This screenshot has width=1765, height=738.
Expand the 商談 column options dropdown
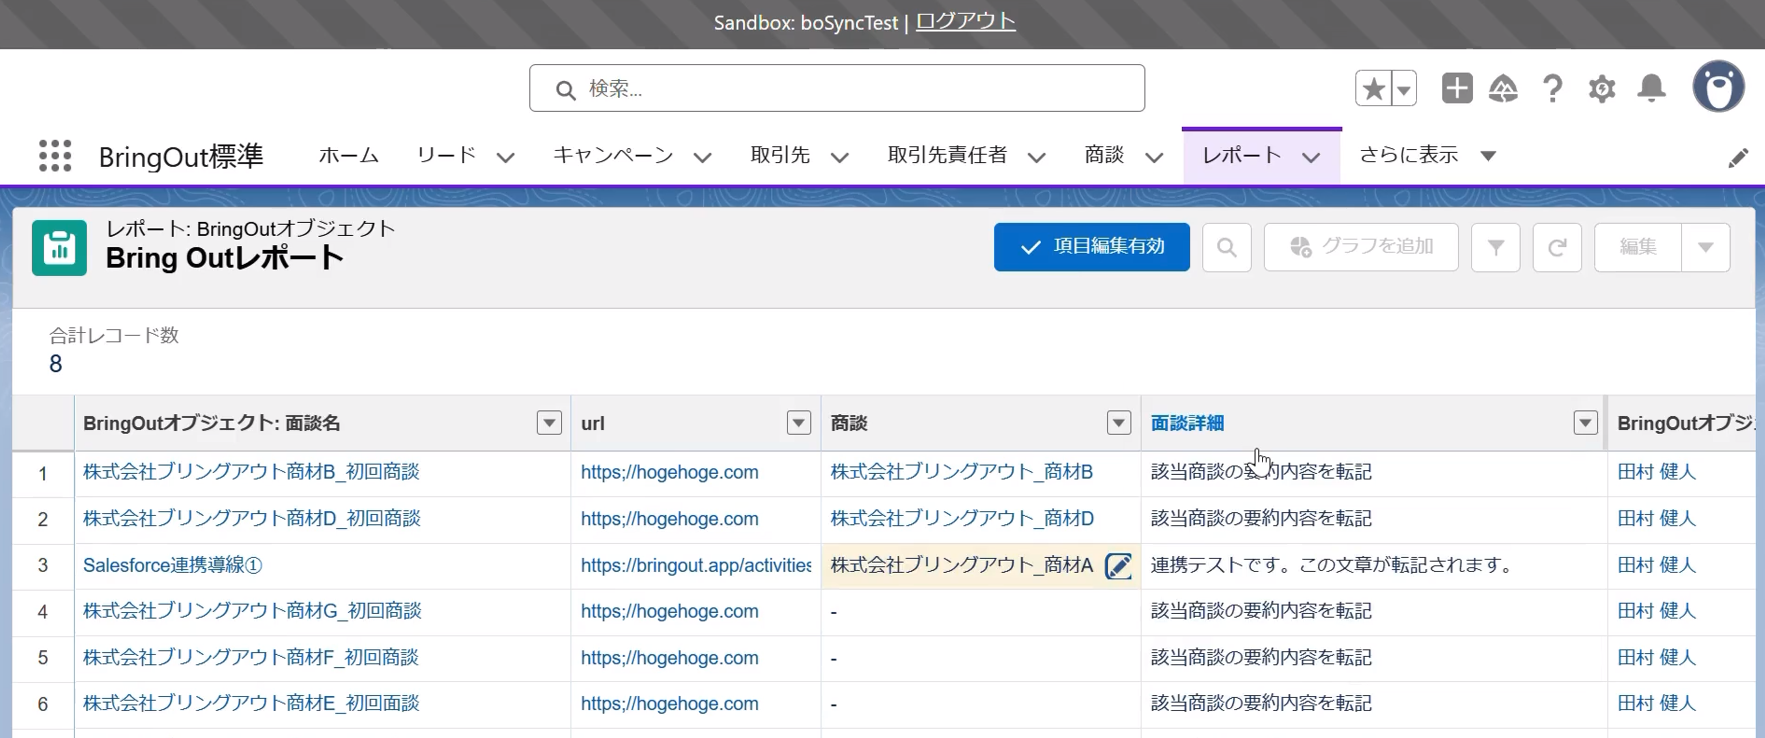[x=1118, y=423]
